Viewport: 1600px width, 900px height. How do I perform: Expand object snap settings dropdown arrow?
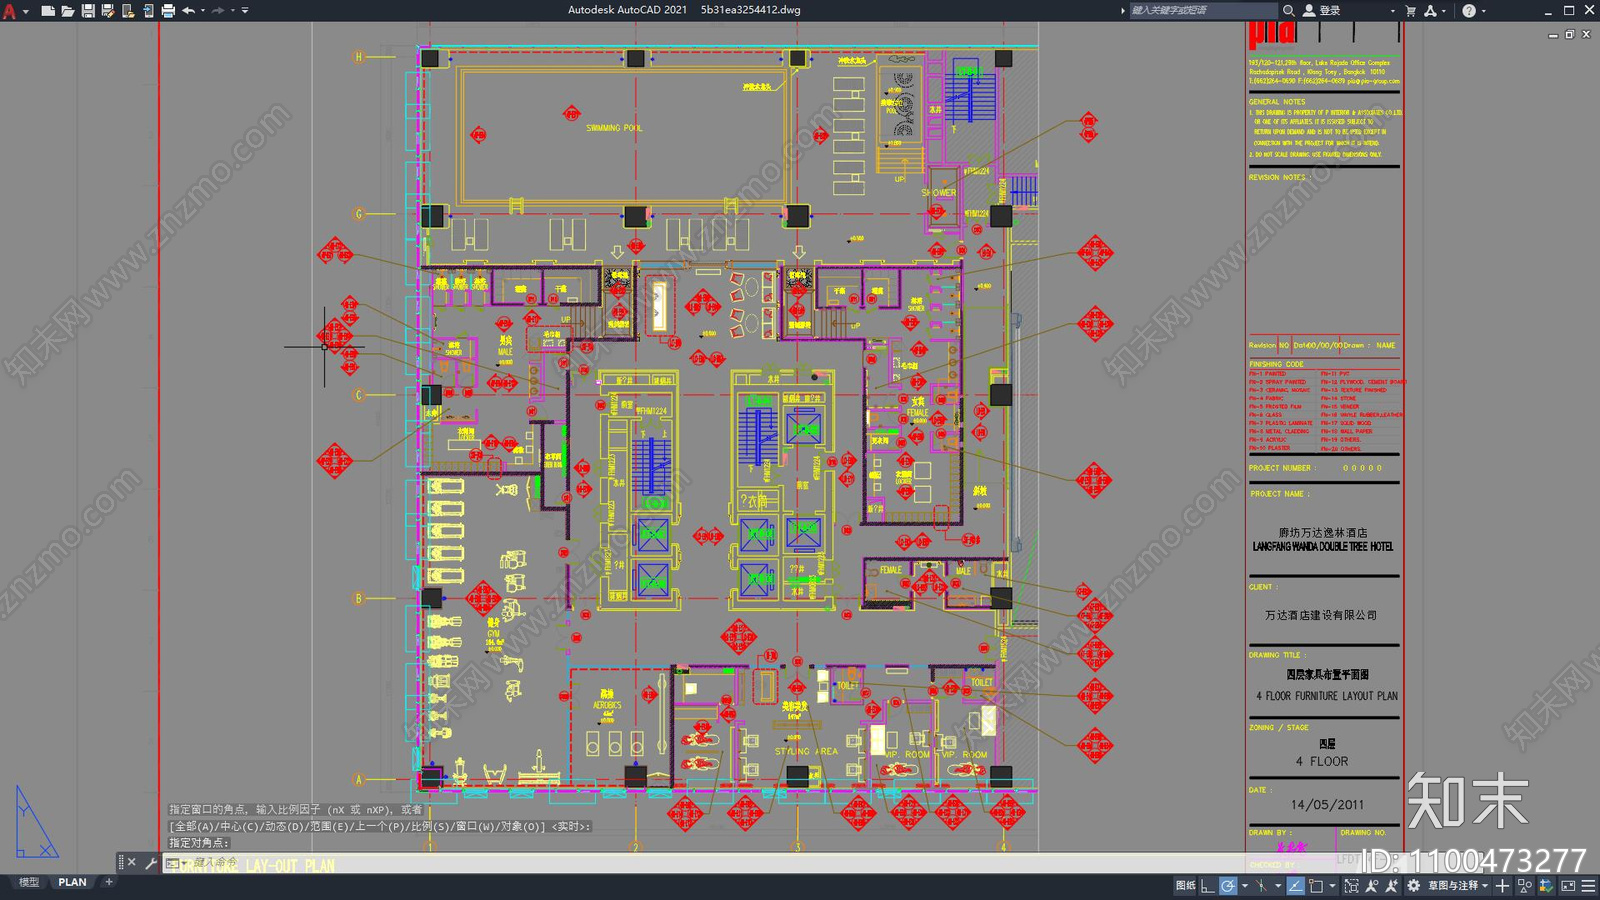(1332, 886)
